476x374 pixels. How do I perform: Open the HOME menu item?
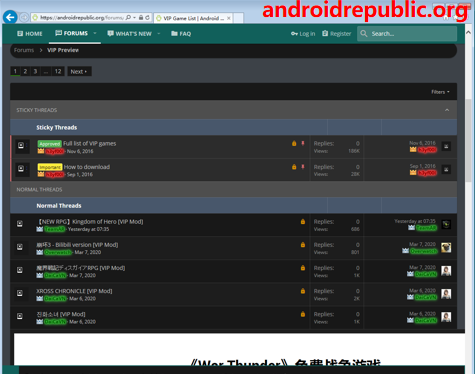(30, 34)
